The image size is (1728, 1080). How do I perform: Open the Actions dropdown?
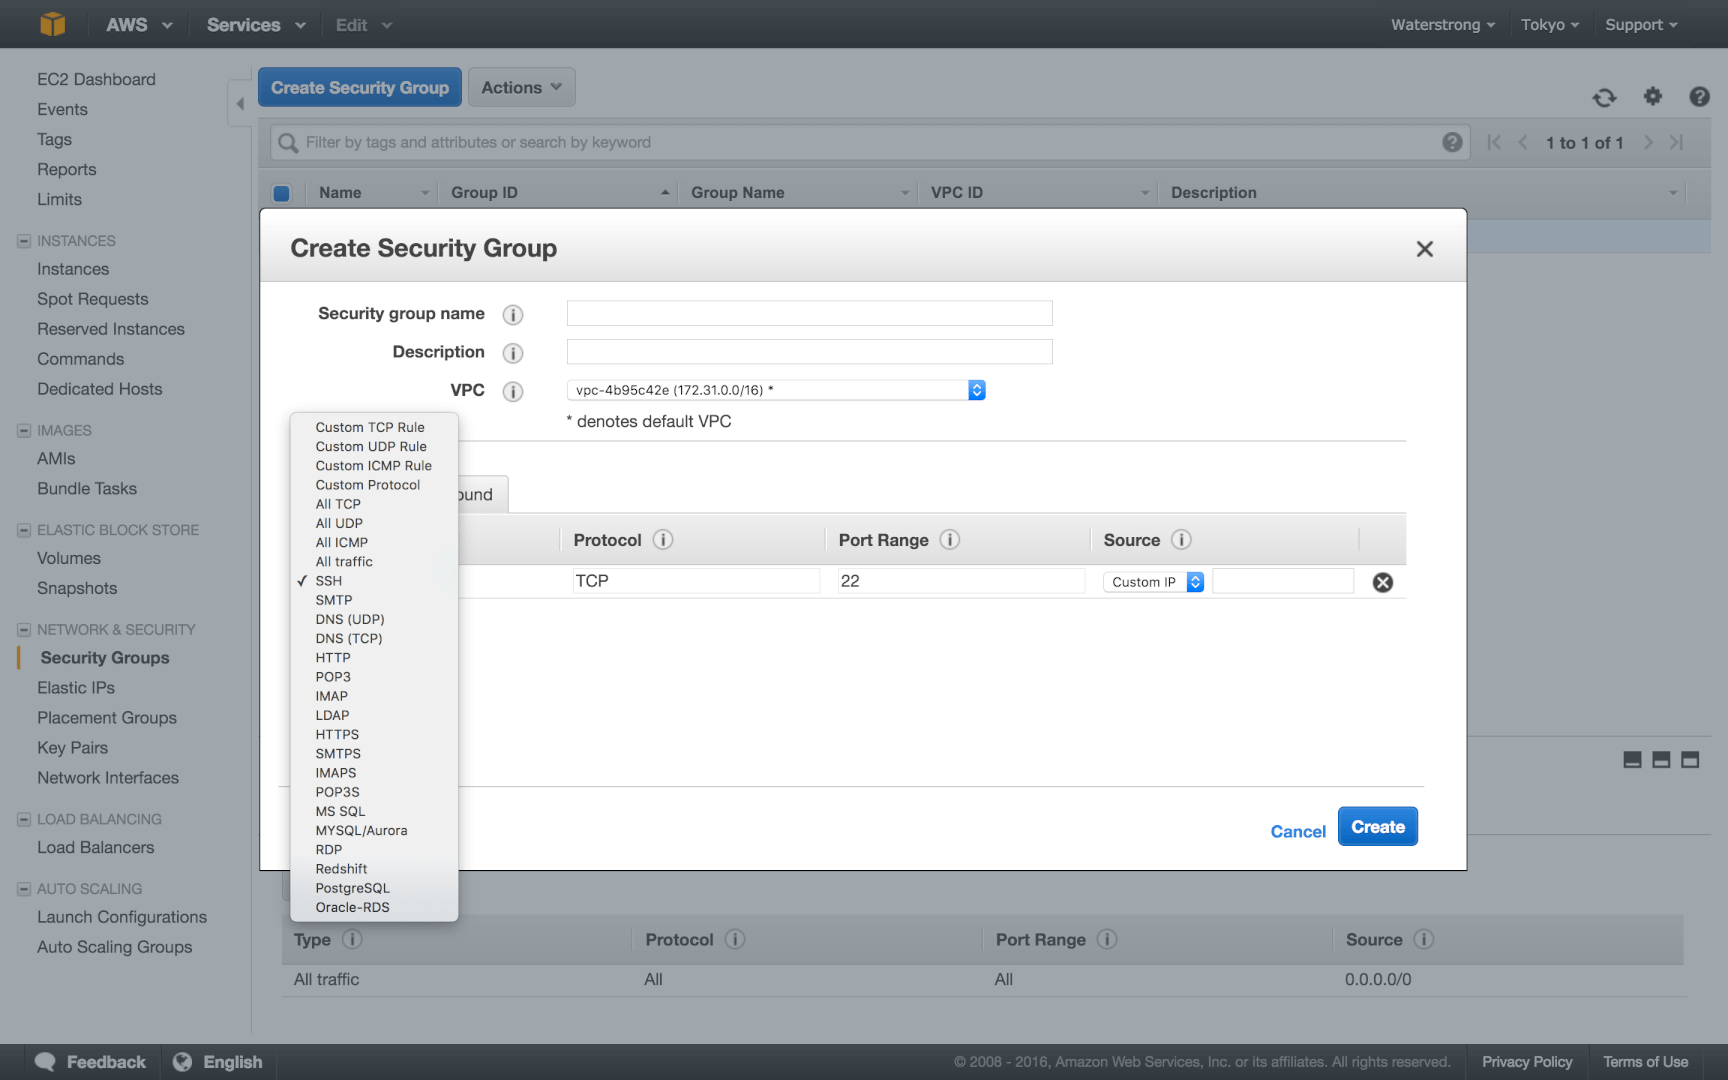pos(521,87)
